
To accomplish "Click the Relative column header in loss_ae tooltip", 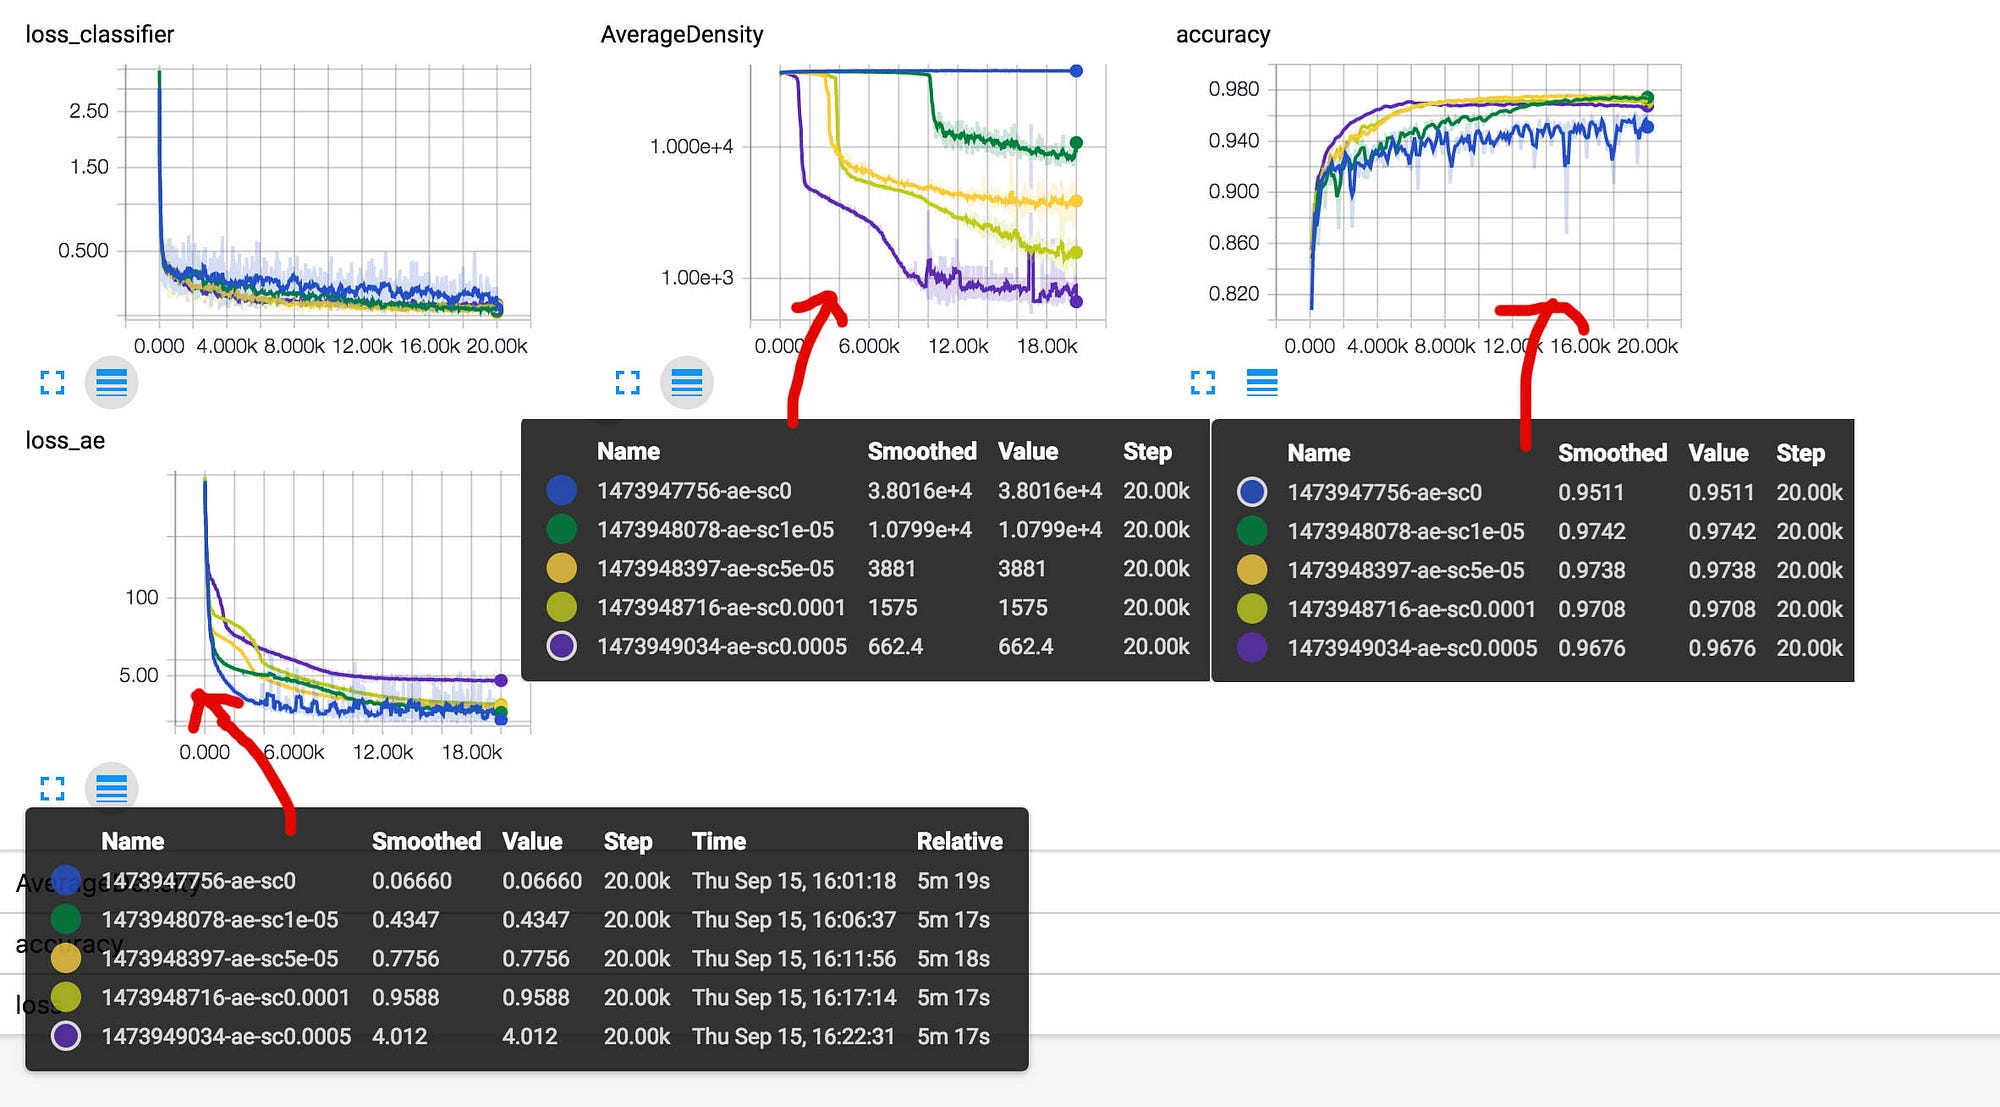I will (x=959, y=841).
